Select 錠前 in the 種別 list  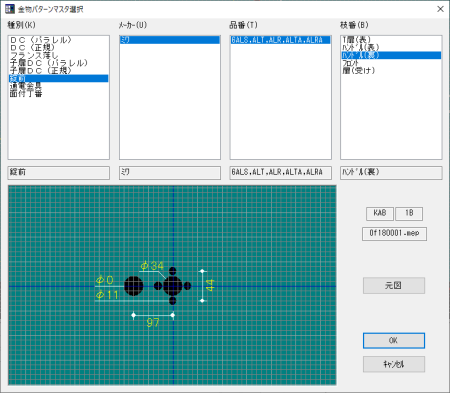click(x=58, y=78)
